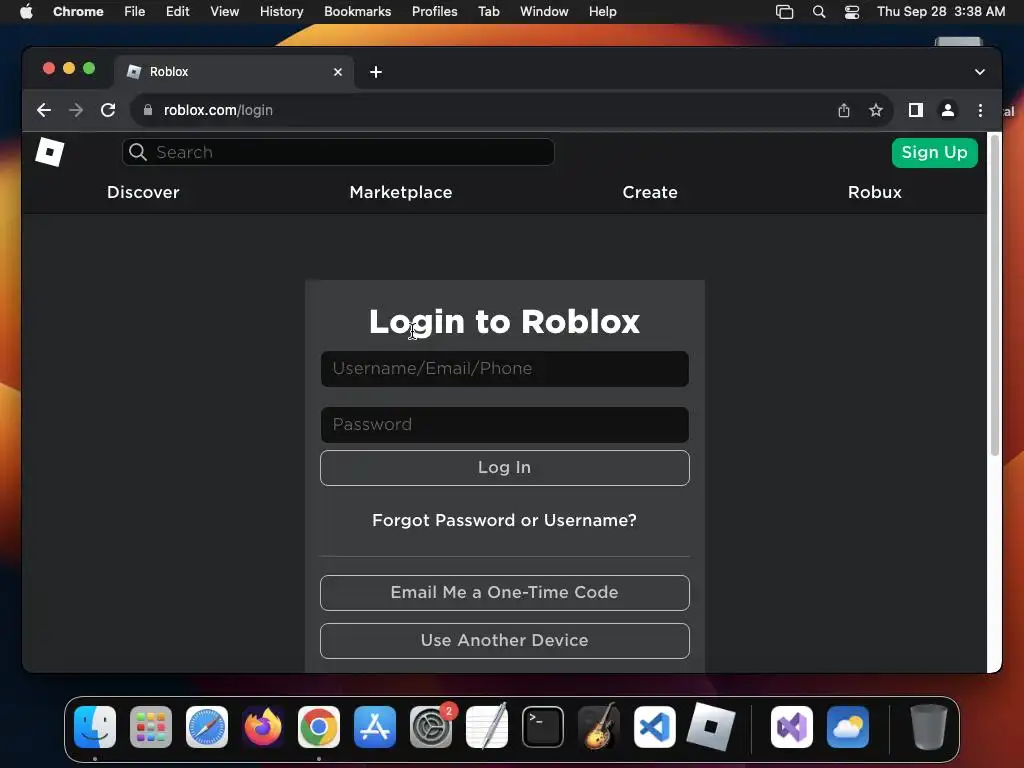Click Use Another Device button

coord(505,641)
